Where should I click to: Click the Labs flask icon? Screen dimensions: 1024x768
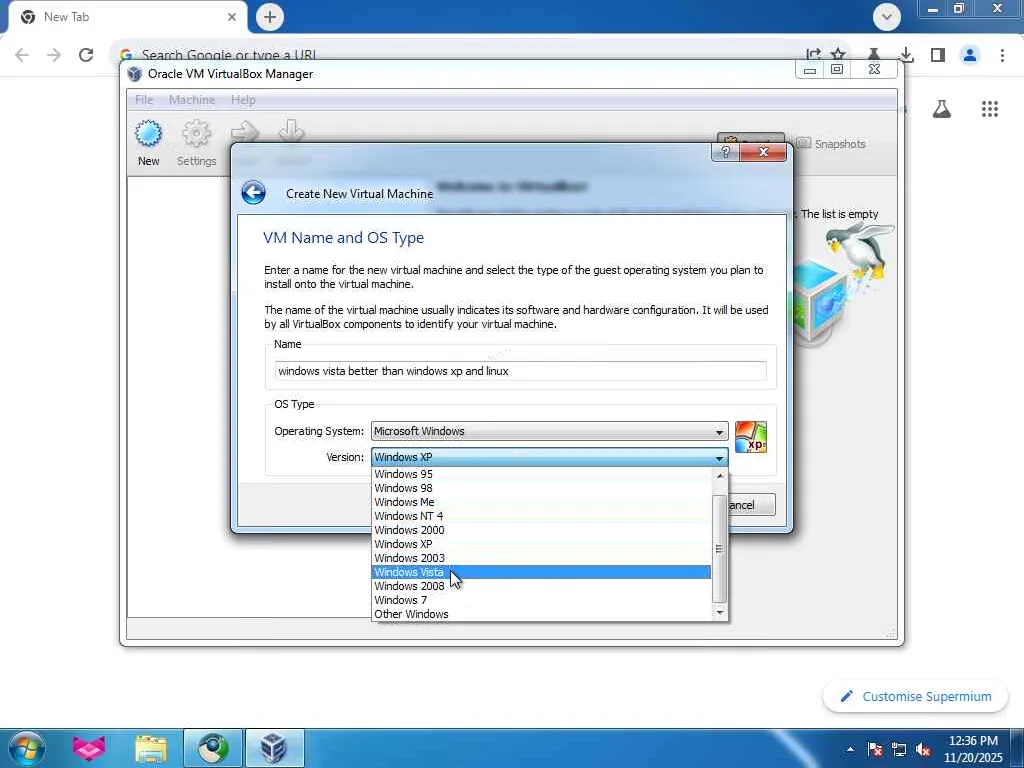942,109
